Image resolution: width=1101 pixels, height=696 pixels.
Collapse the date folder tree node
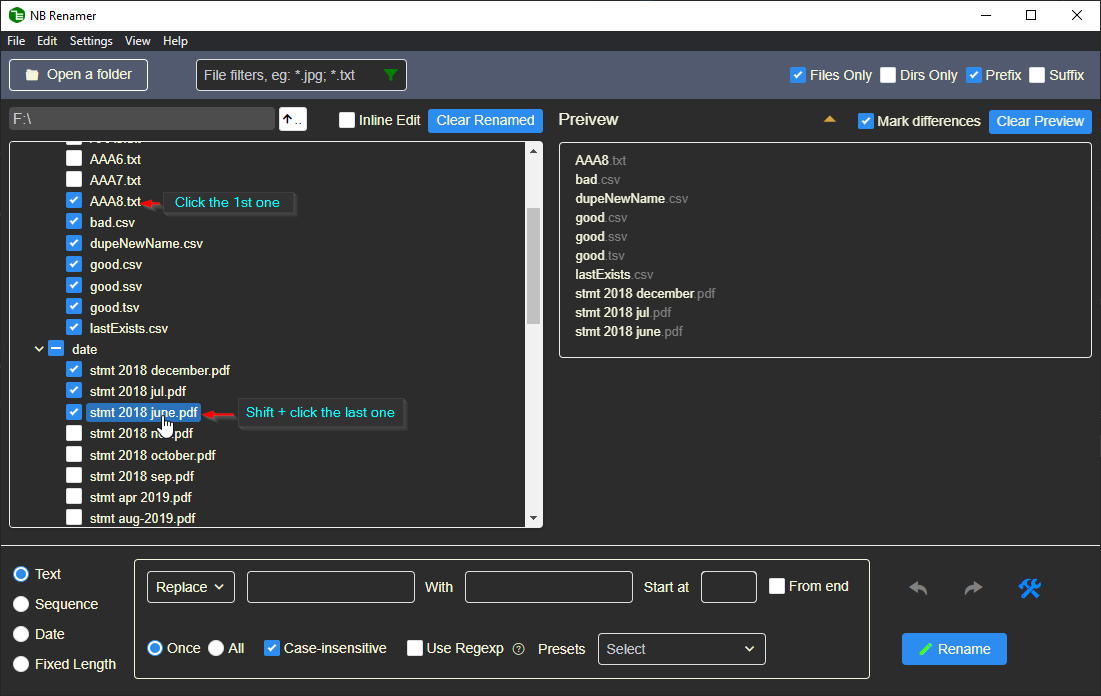coord(39,349)
